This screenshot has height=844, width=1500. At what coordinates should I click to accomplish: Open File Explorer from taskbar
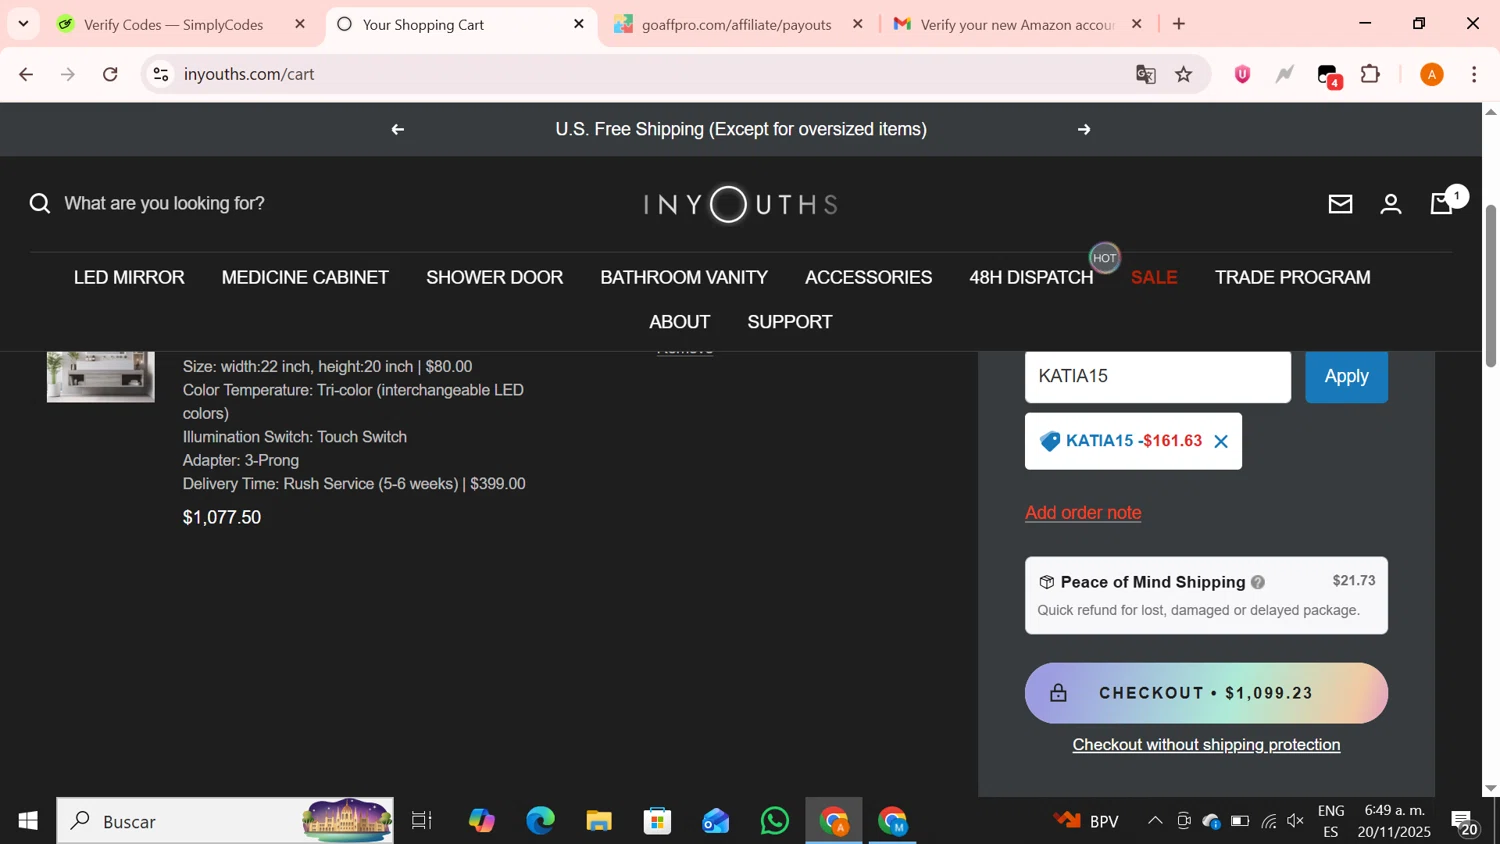(599, 821)
